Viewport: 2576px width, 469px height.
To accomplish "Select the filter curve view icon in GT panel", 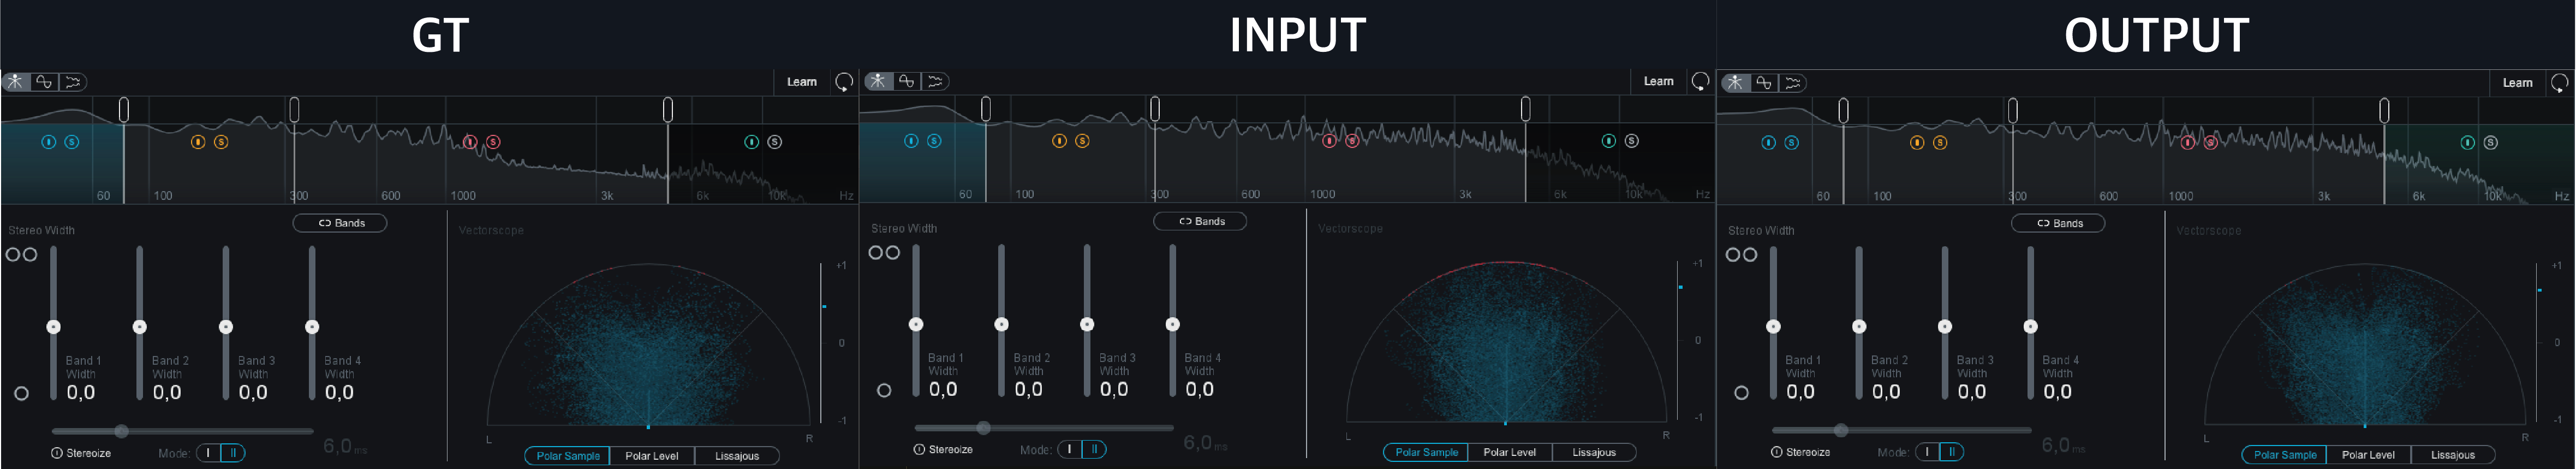I will 44,82.
